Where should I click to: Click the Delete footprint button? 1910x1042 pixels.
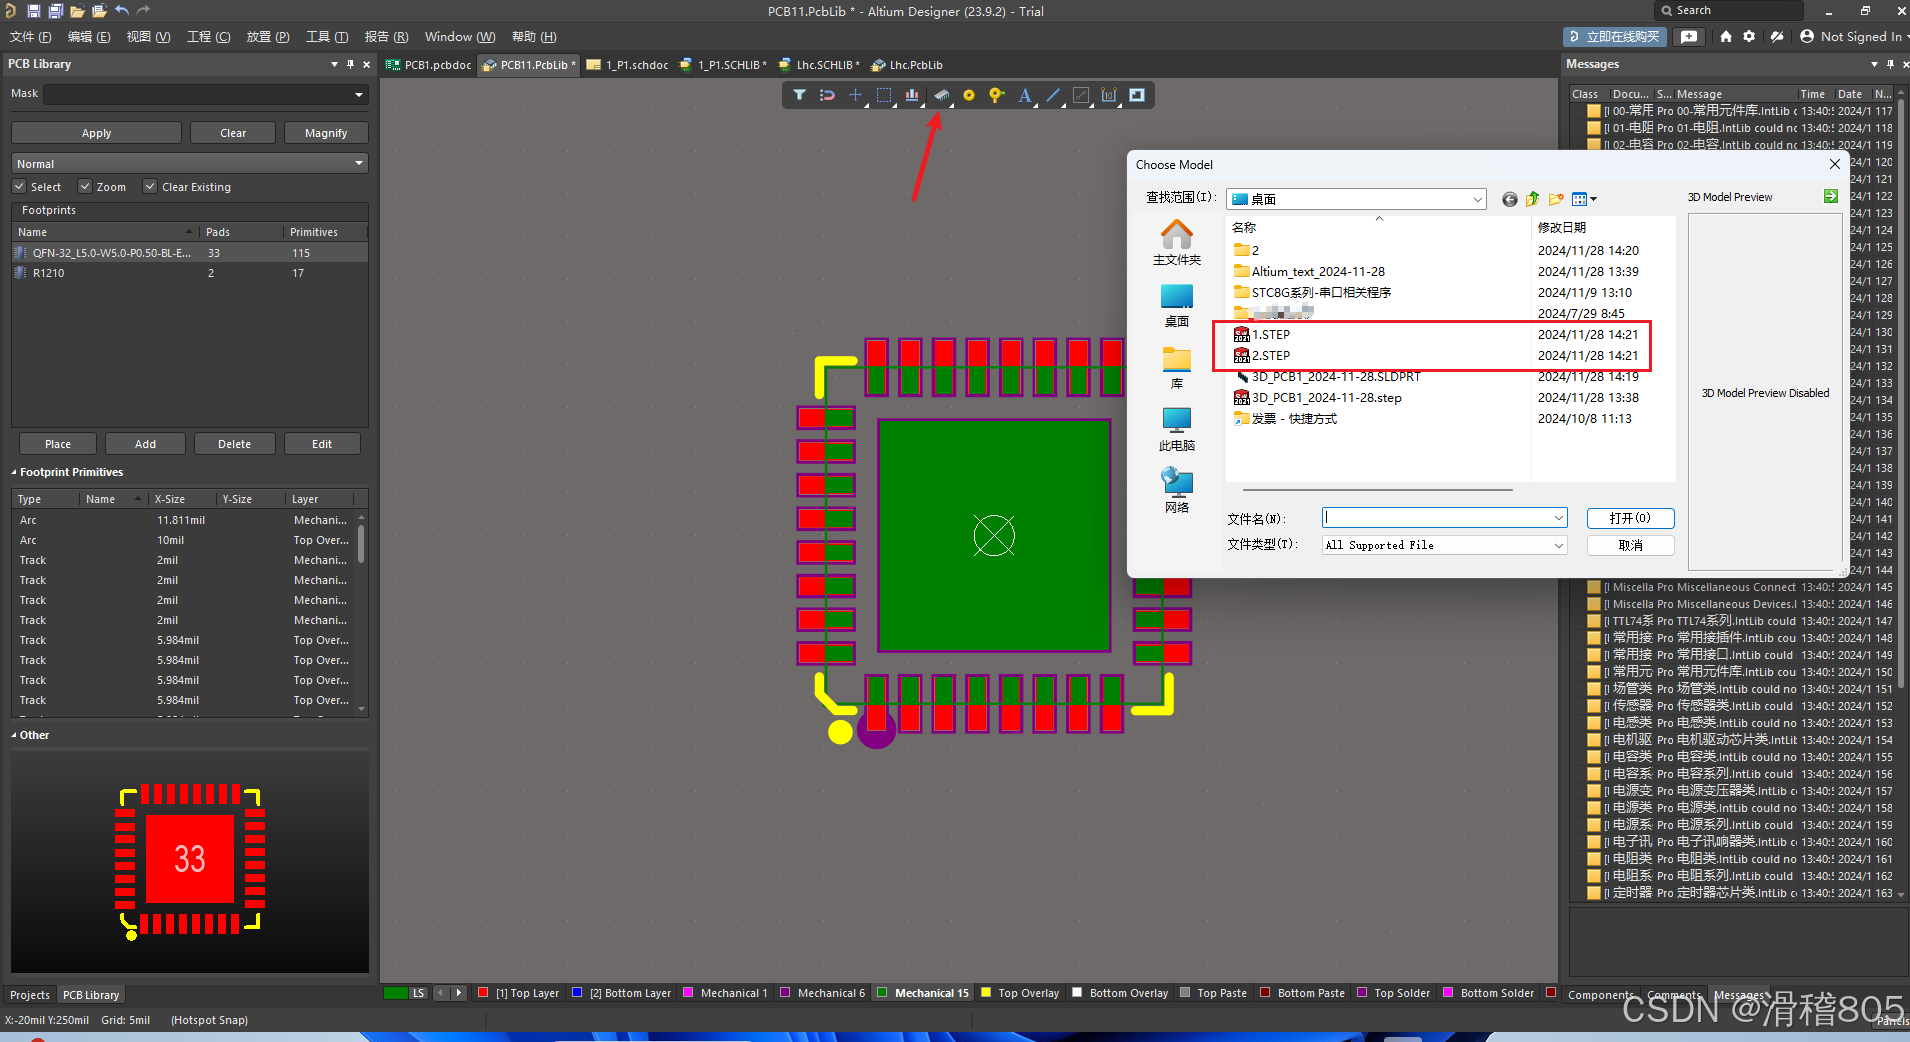coord(234,444)
